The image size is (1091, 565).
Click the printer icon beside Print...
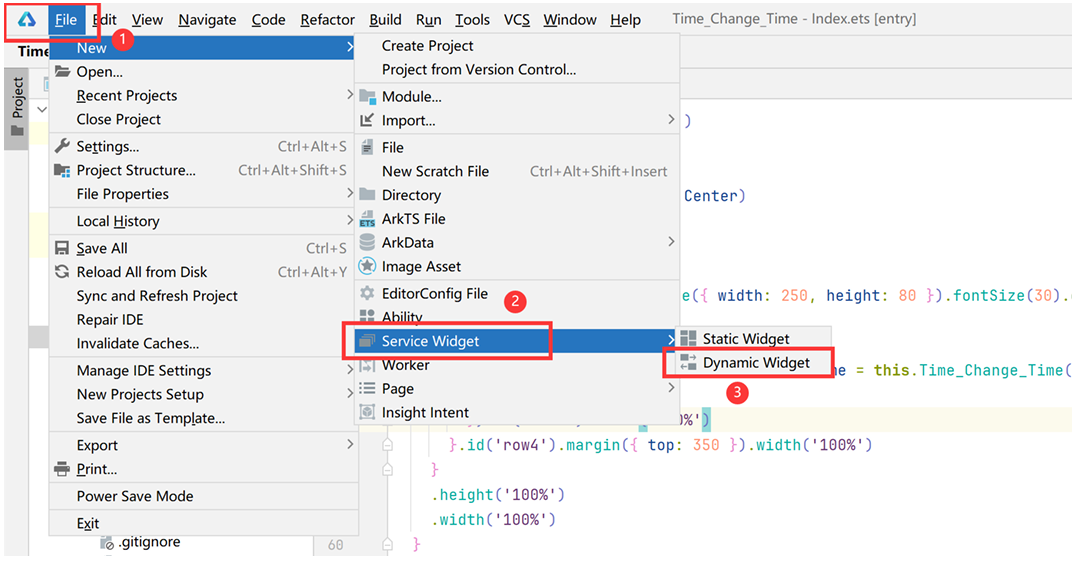(62, 469)
